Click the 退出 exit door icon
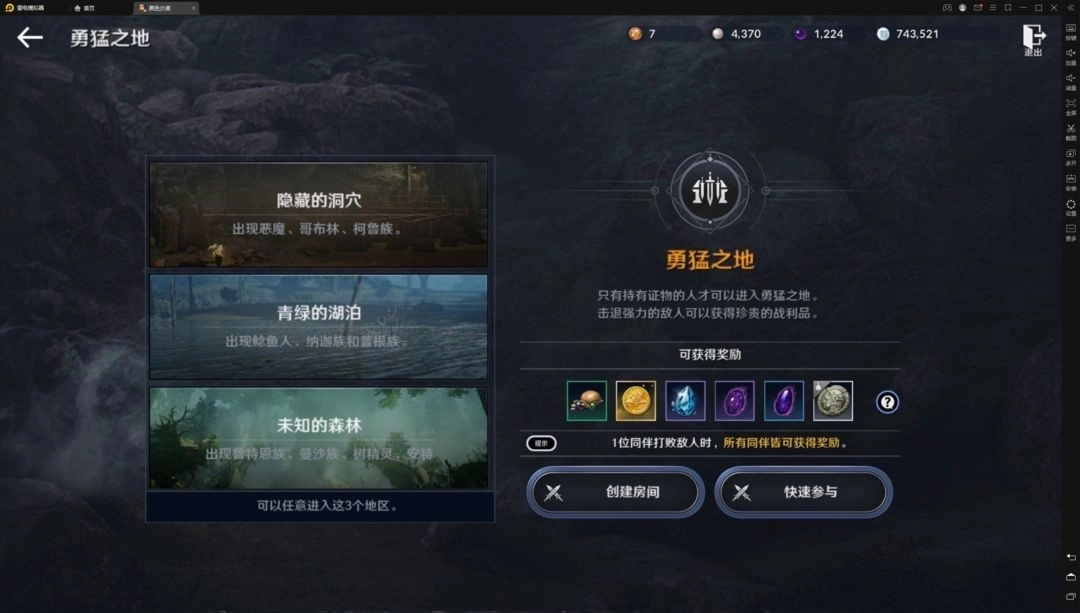The width and height of the screenshot is (1080, 613). [x=1033, y=39]
